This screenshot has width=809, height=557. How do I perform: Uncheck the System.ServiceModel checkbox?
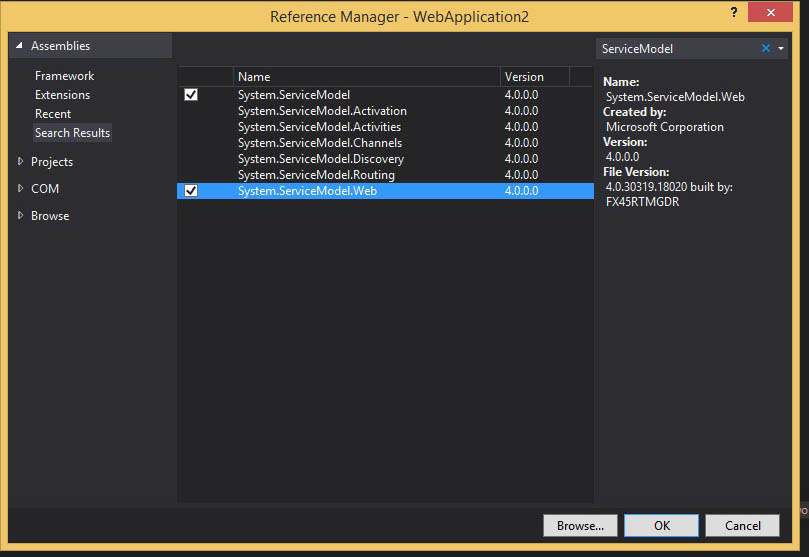(x=191, y=95)
